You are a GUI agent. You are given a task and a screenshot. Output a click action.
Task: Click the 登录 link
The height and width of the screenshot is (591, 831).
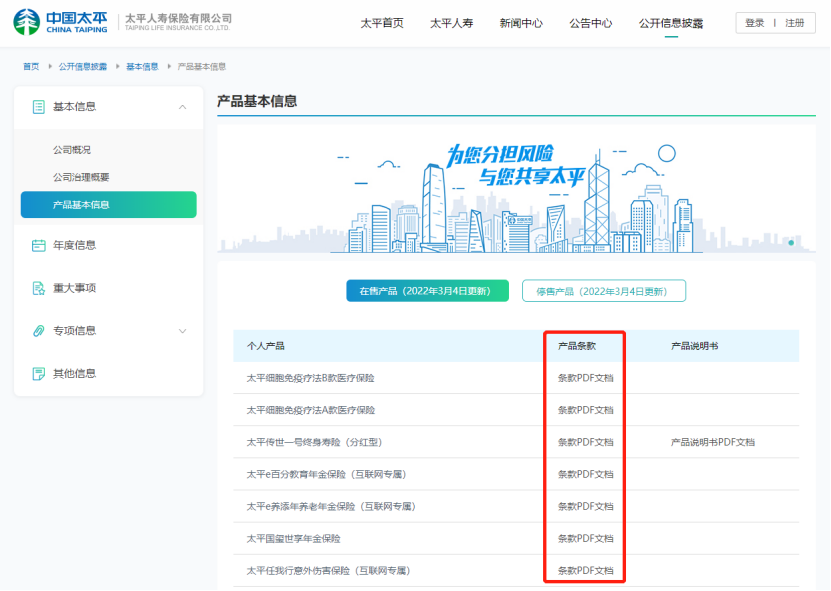point(755,23)
